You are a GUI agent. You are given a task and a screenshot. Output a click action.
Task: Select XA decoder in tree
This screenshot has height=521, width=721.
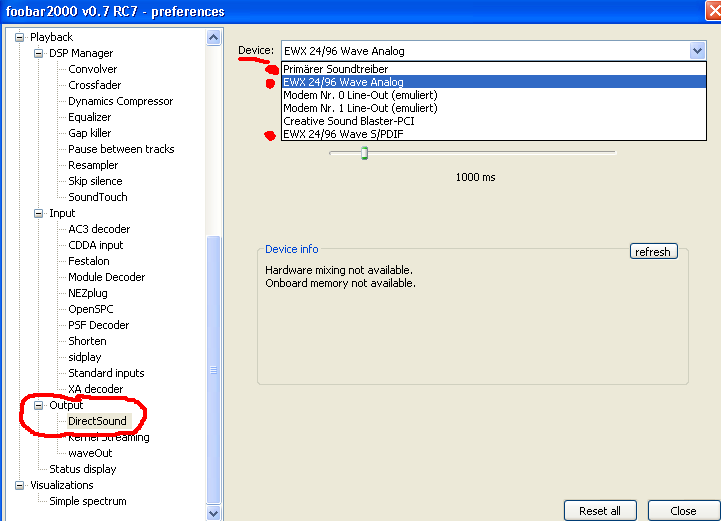click(x=96, y=389)
